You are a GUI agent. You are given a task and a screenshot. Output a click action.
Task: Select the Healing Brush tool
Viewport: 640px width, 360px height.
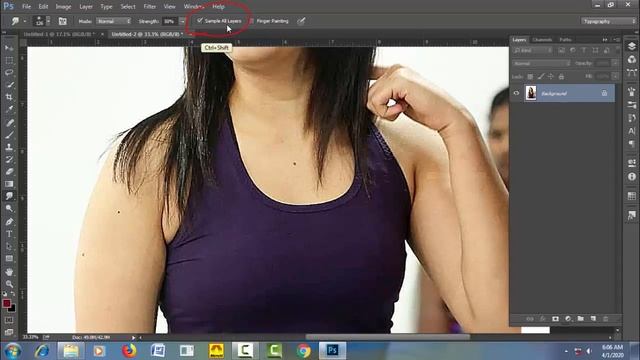click(x=9, y=122)
